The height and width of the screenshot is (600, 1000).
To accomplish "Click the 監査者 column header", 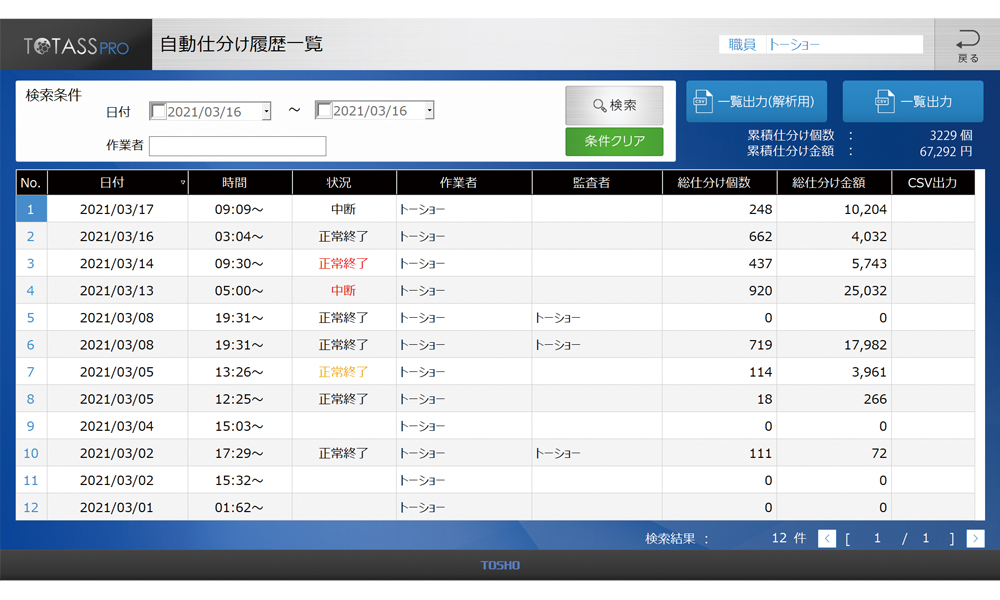I will pos(597,182).
